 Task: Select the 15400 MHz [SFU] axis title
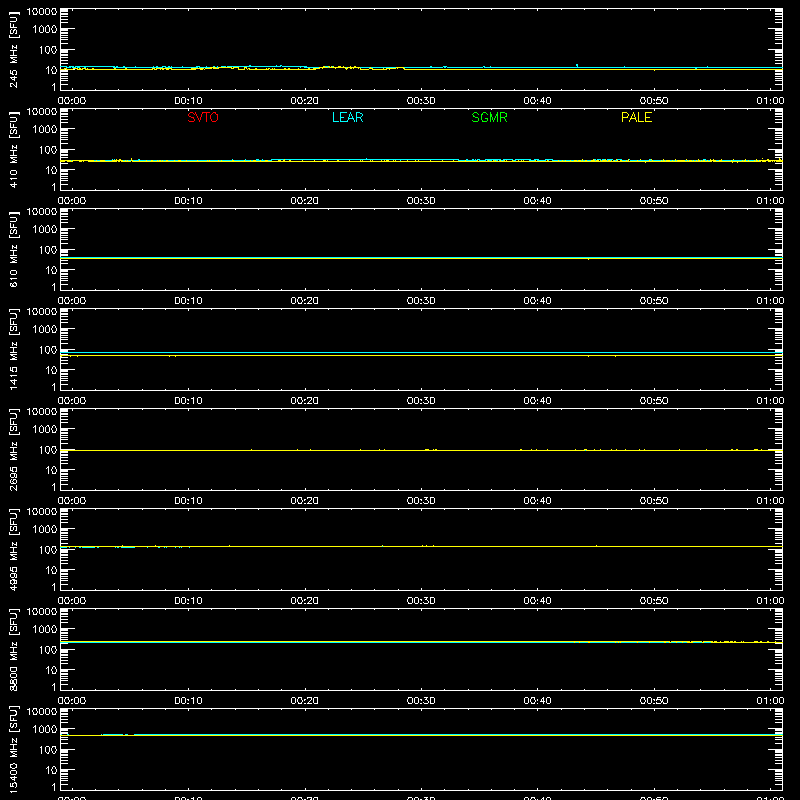13,749
